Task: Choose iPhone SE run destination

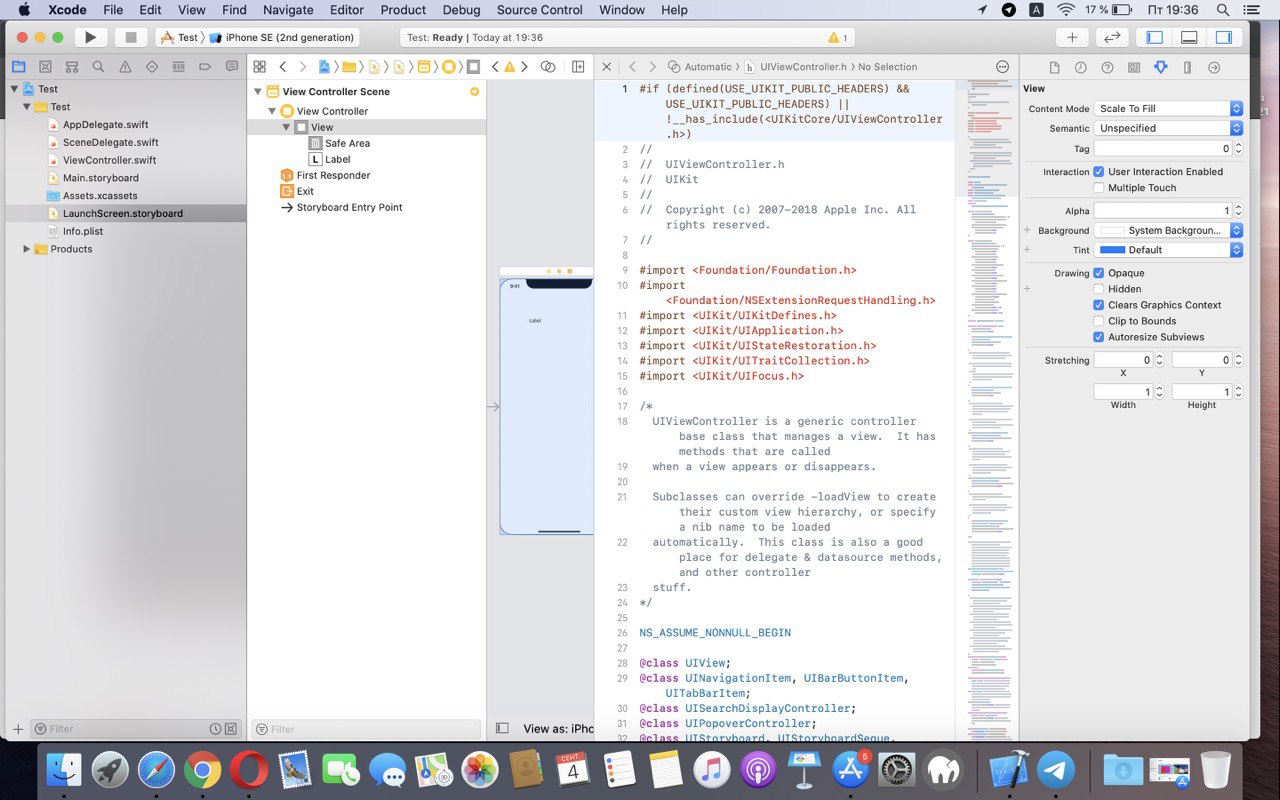Action: pyautogui.click(x=282, y=38)
